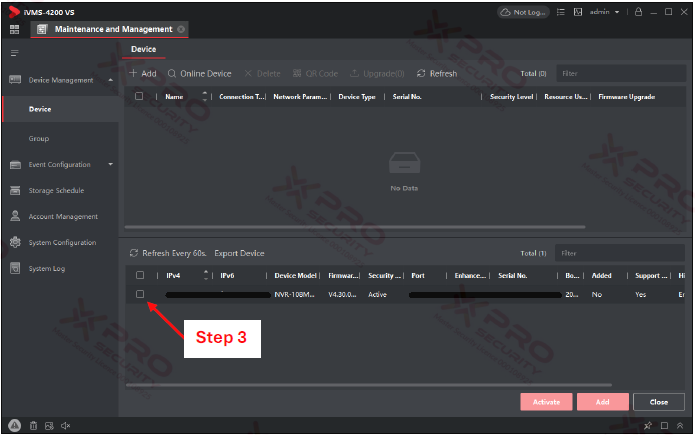Open Account Management page
The width and height of the screenshot is (695, 435).
coord(63,216)
